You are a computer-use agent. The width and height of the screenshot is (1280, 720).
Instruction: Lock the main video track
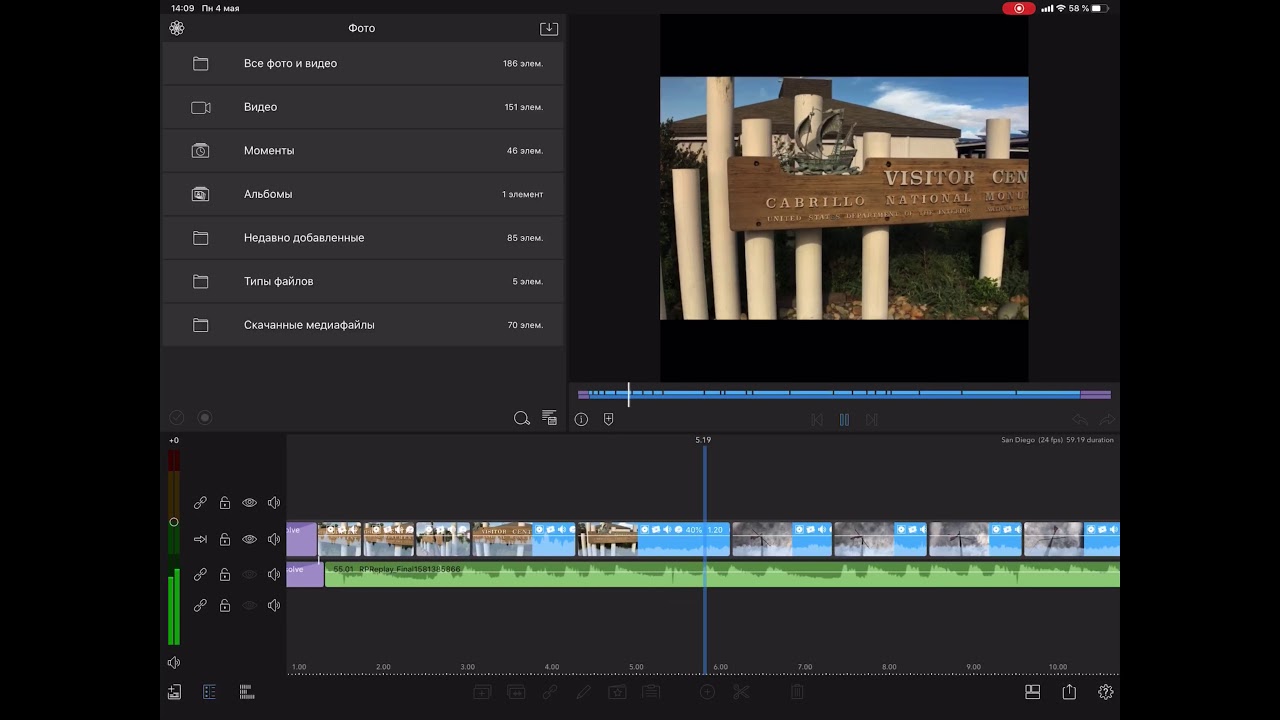[x=225, y=539]
